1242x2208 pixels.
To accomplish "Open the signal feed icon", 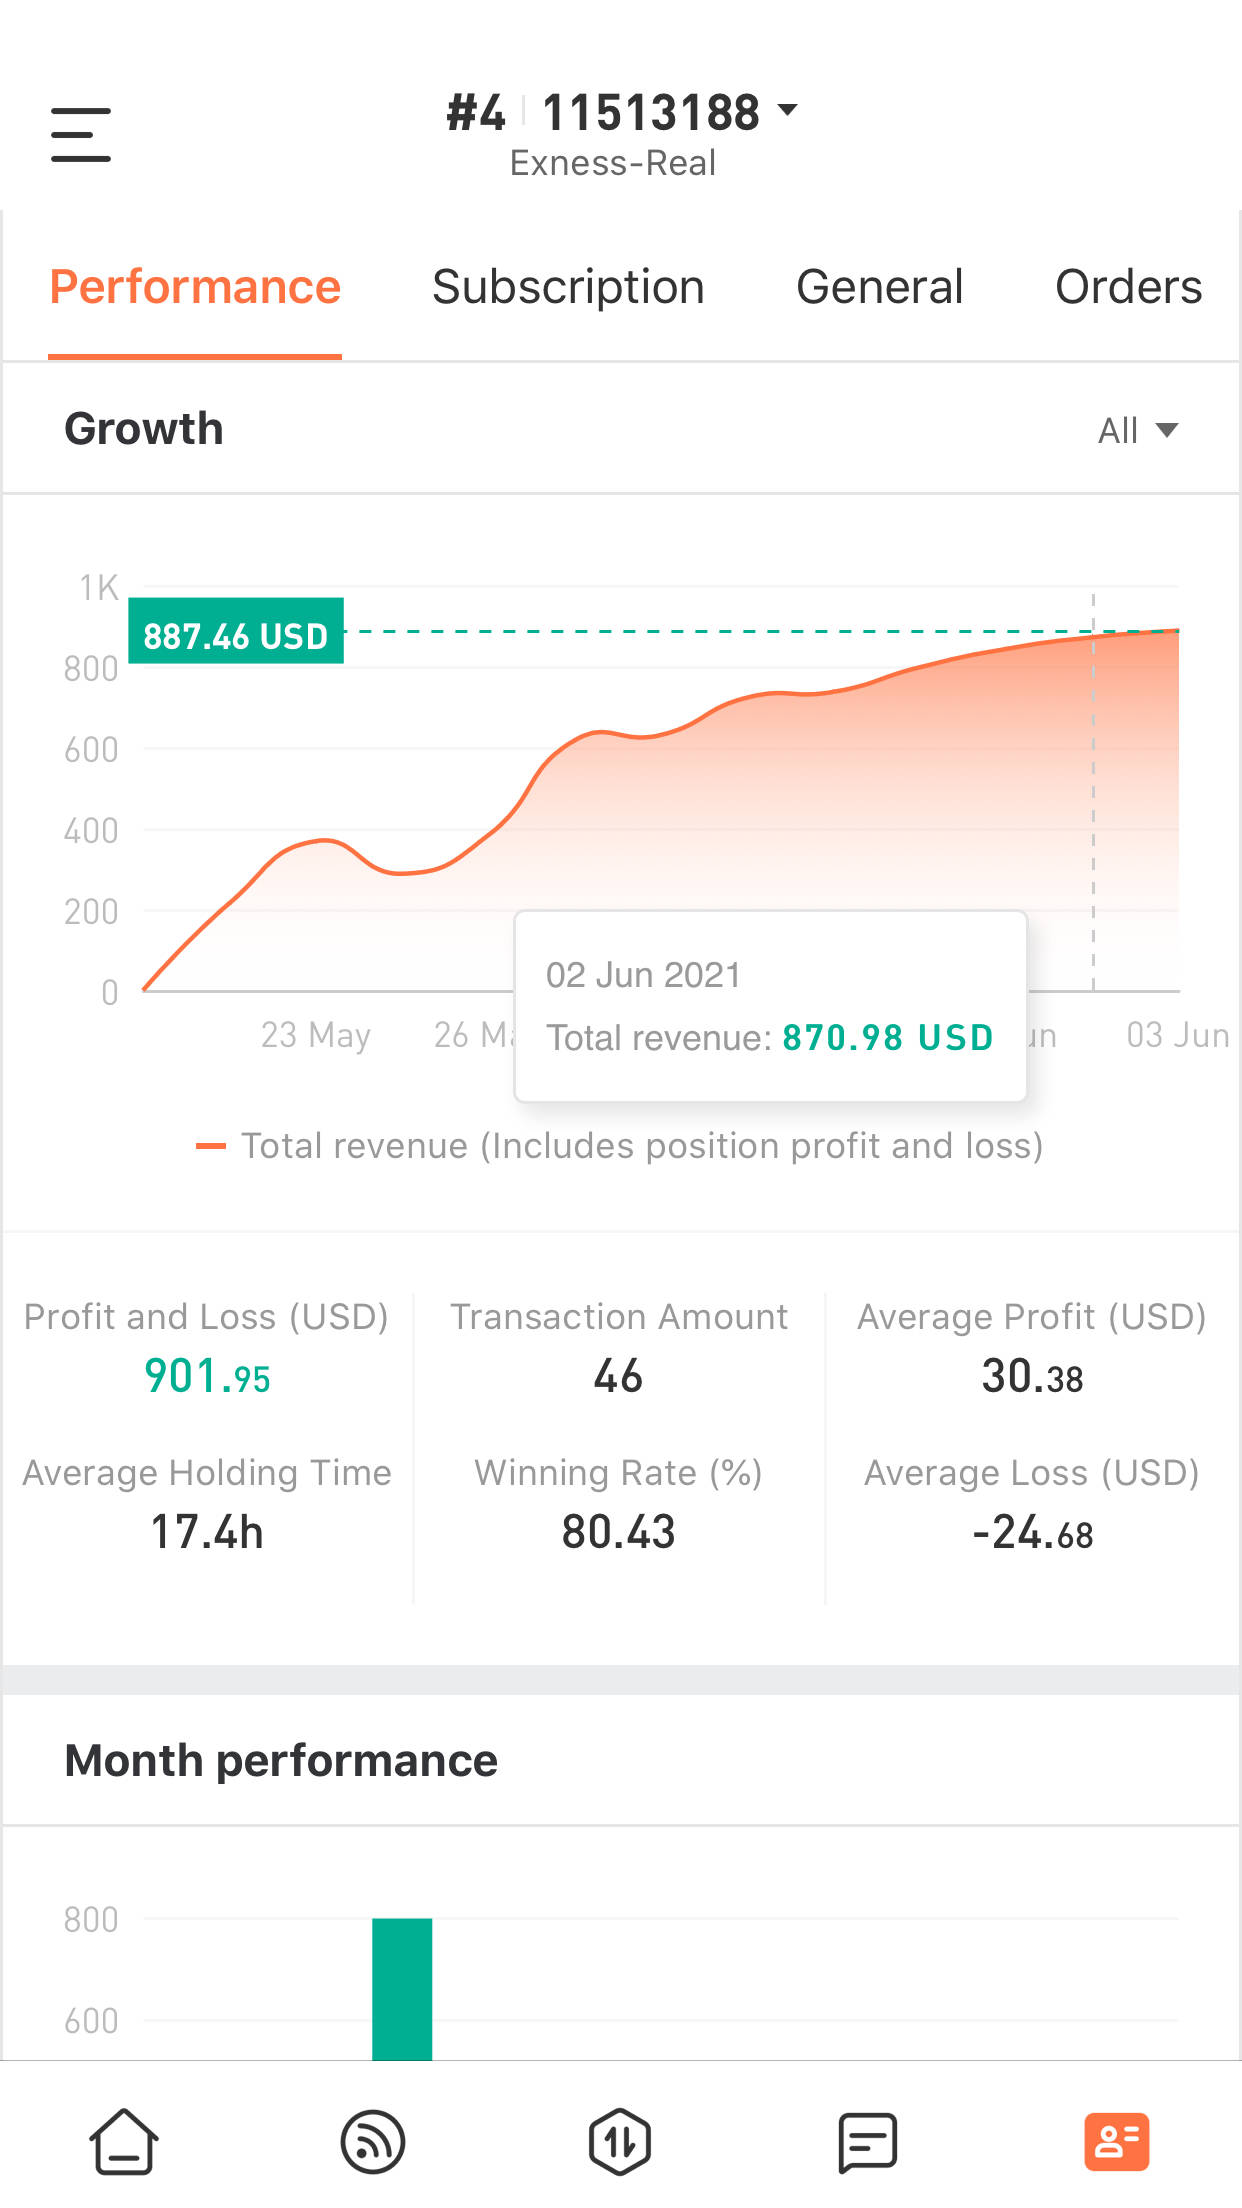I will pyautogui.click(x=372, y=2141).
